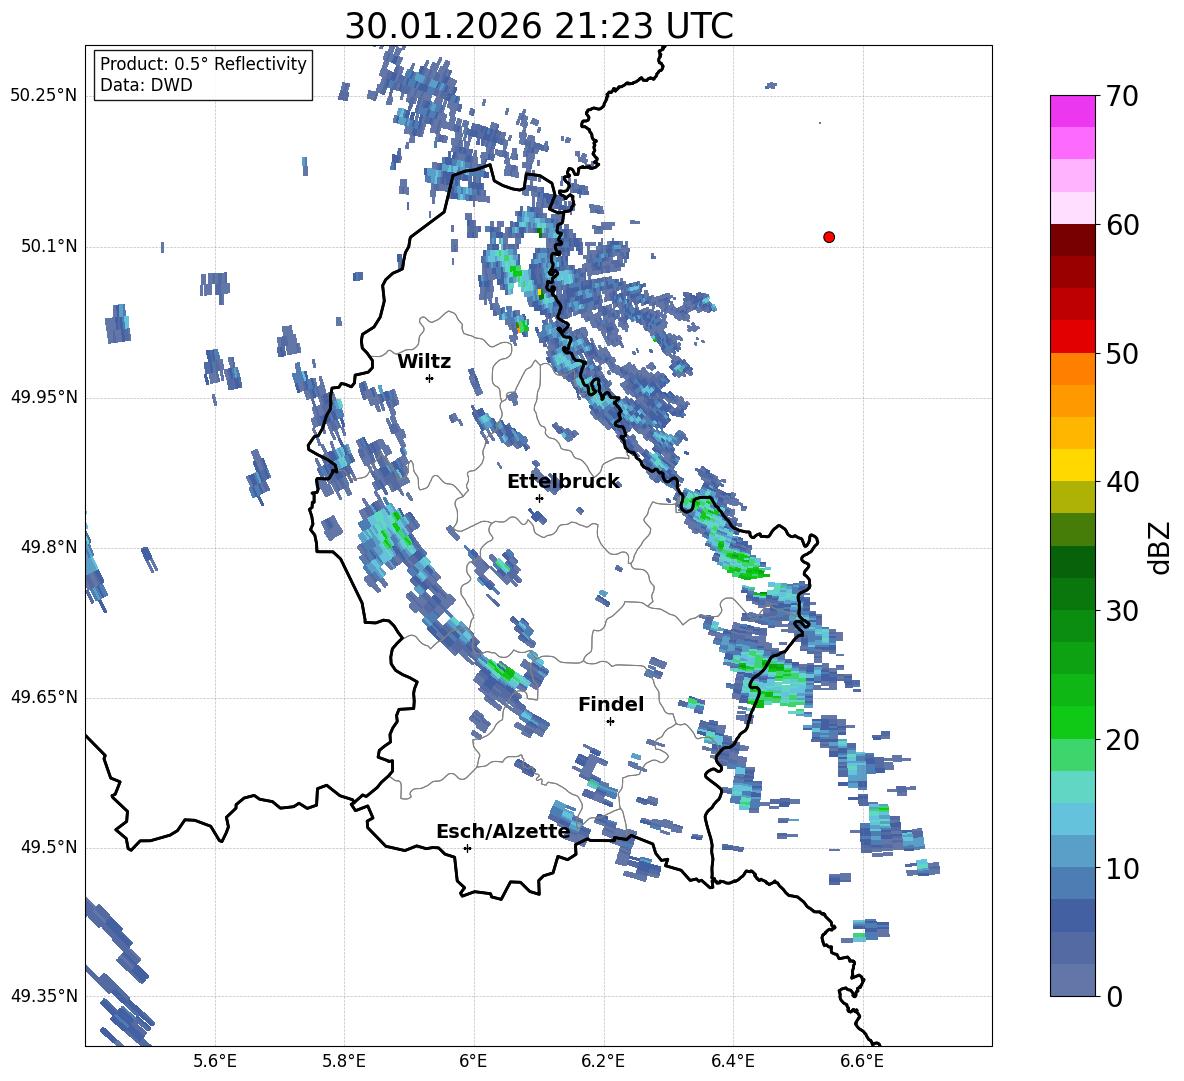Click the yellow colorbar segment above 40
1184x1081 pixels.
pyautogui.click(x=1072, y=464)
